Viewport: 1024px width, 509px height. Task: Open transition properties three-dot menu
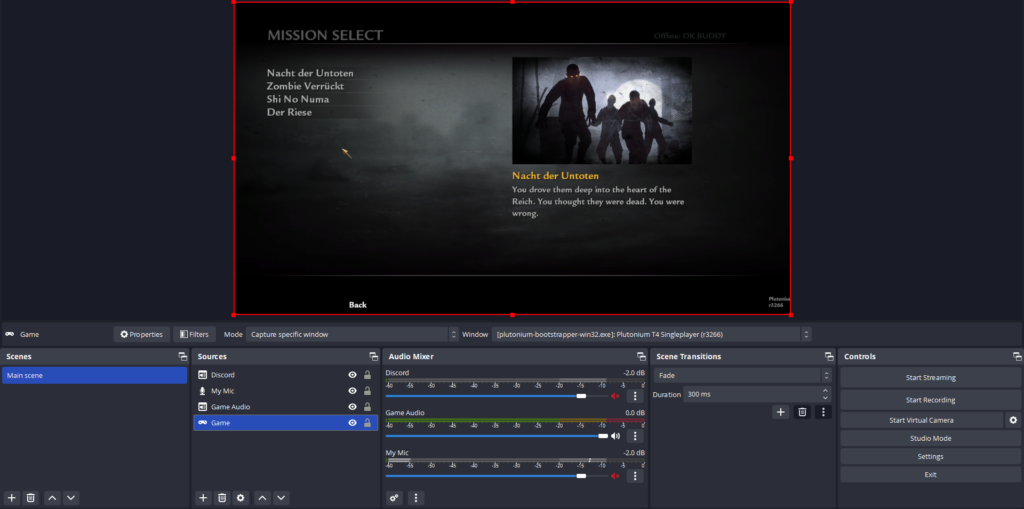pyautogui.click(x=824, y=412)
